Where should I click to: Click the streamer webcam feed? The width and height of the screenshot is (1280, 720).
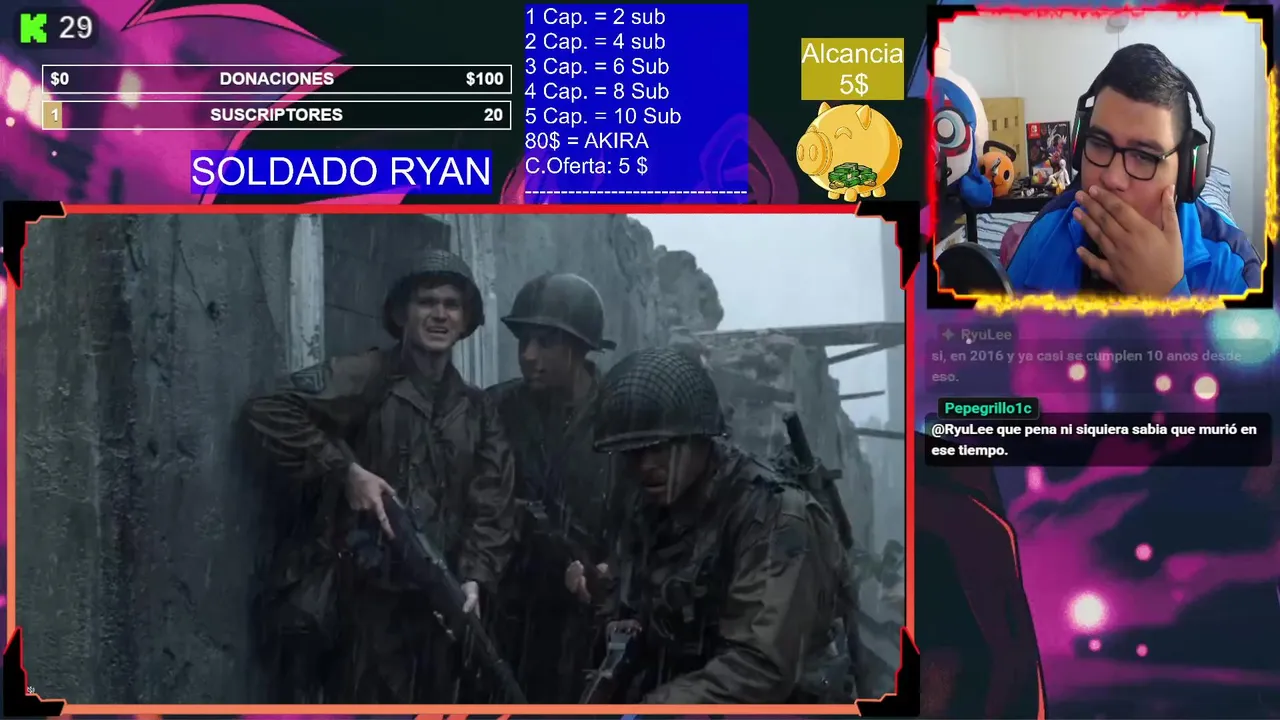[1099, 155]
